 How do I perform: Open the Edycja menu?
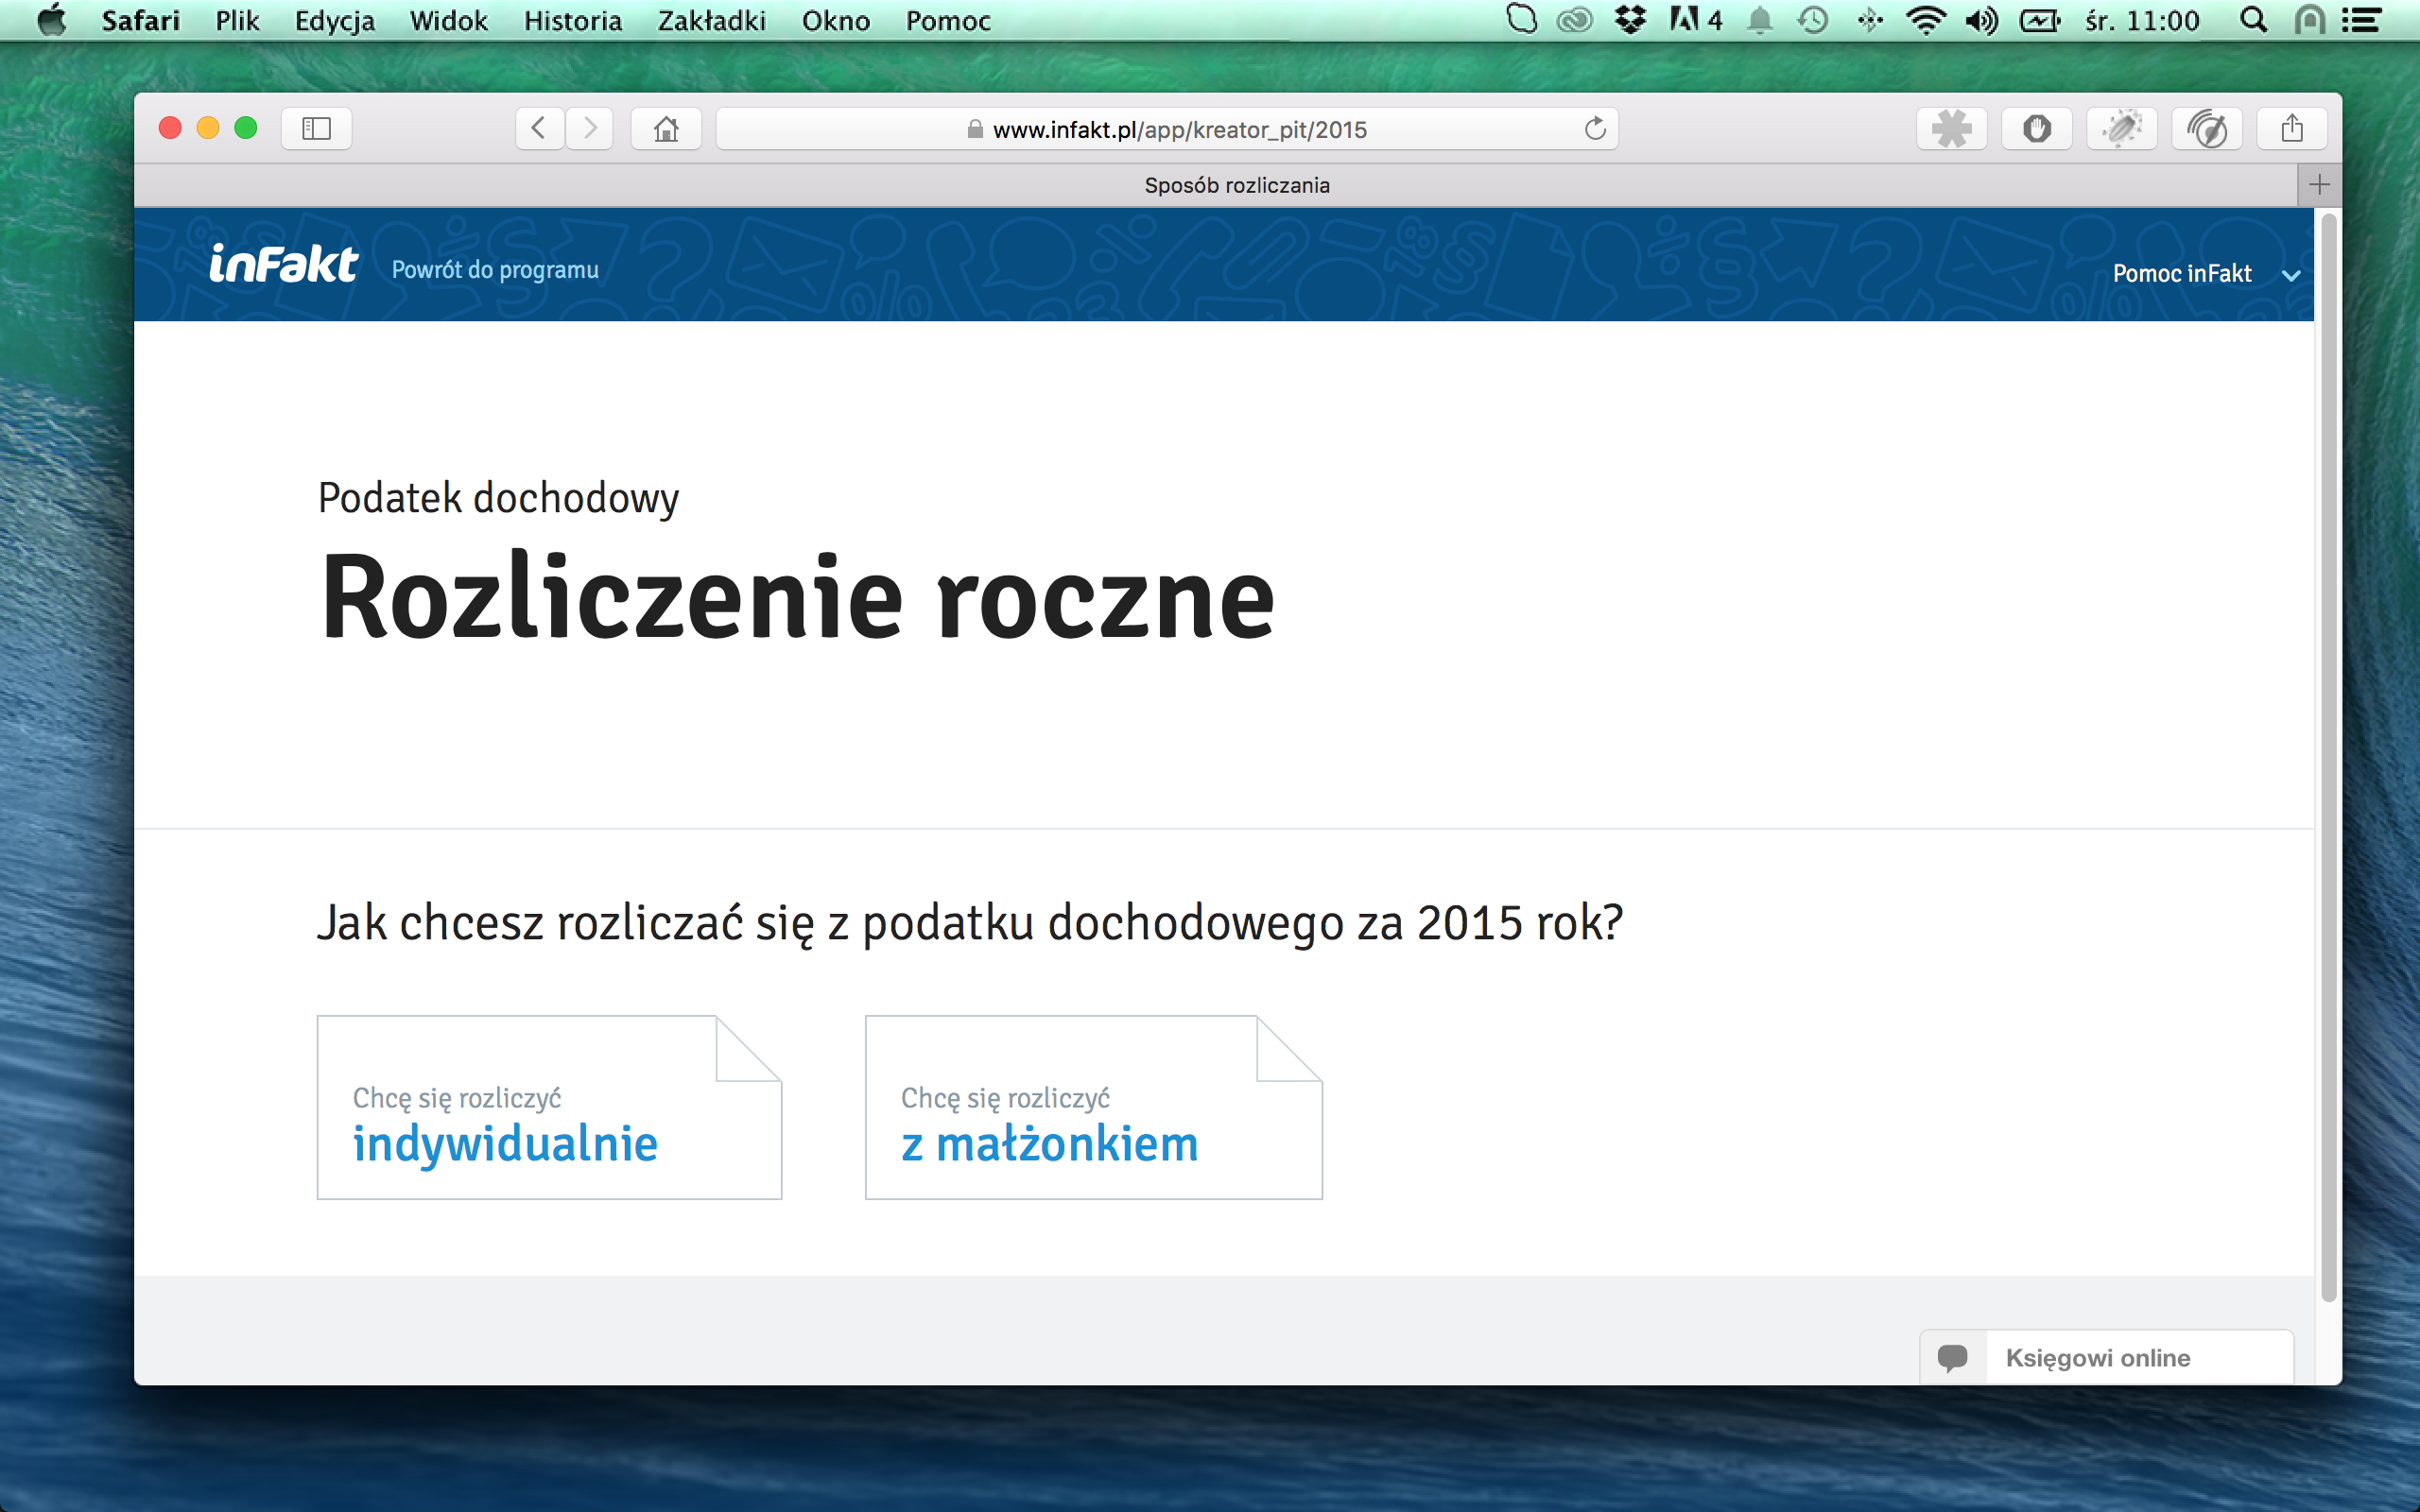[334, 20]
